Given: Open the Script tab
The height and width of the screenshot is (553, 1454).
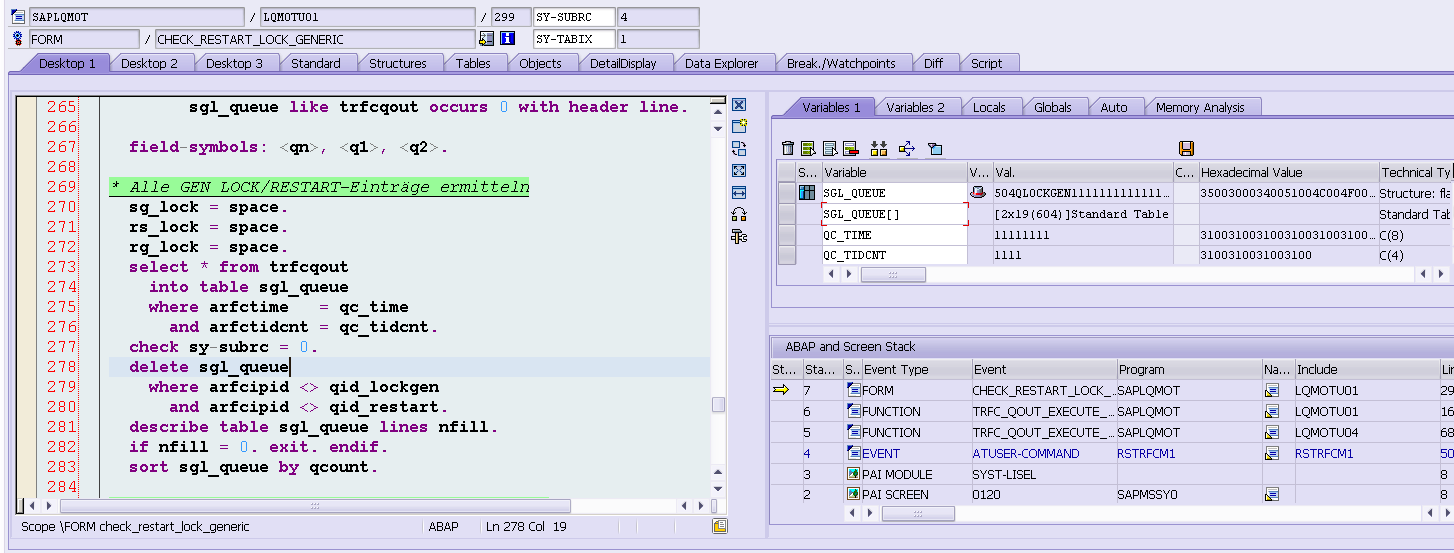Looking at the screenshot, I should (x=986, y=63).
